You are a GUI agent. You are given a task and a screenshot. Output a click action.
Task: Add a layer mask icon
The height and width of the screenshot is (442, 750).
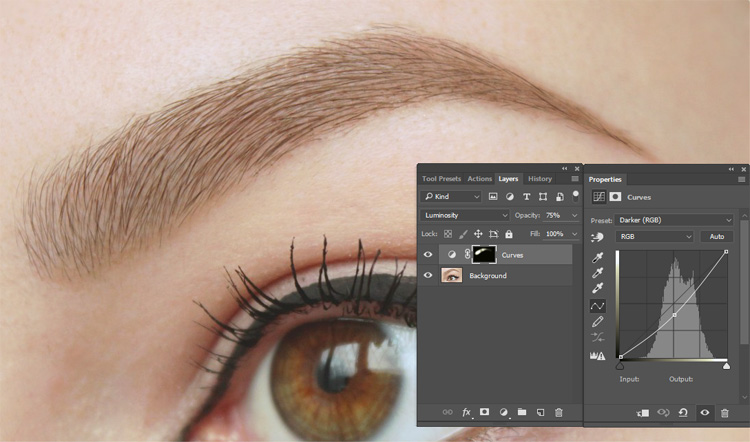tap(485, 412)
